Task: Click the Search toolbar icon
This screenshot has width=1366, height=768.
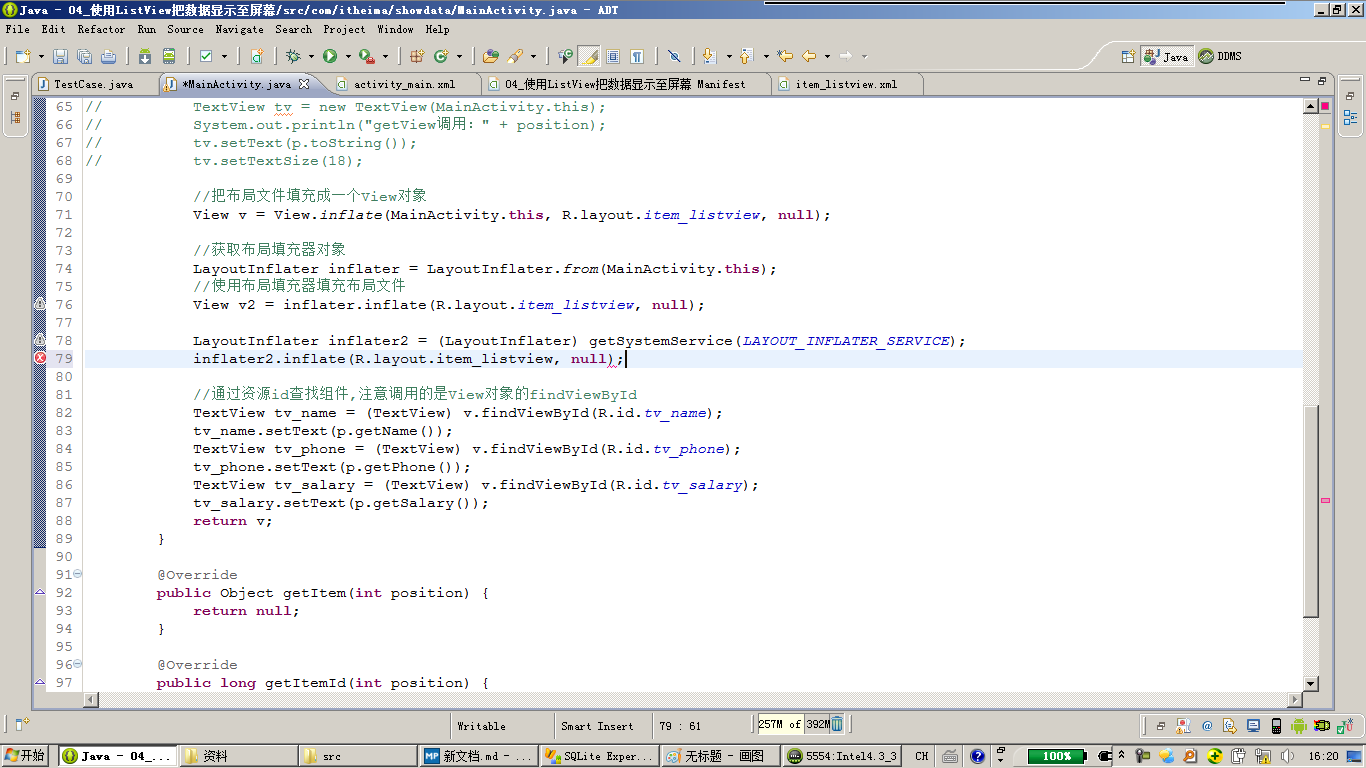Action: (x=516, y=57)
